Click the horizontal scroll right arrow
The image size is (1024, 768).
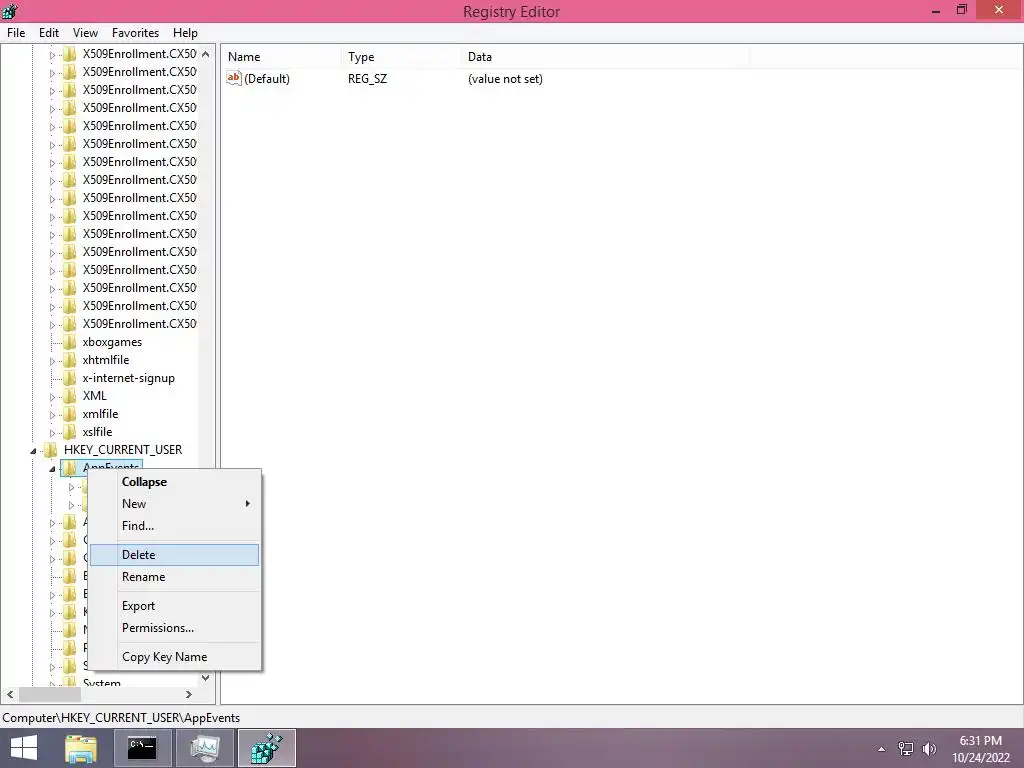[x=189, y=694]
